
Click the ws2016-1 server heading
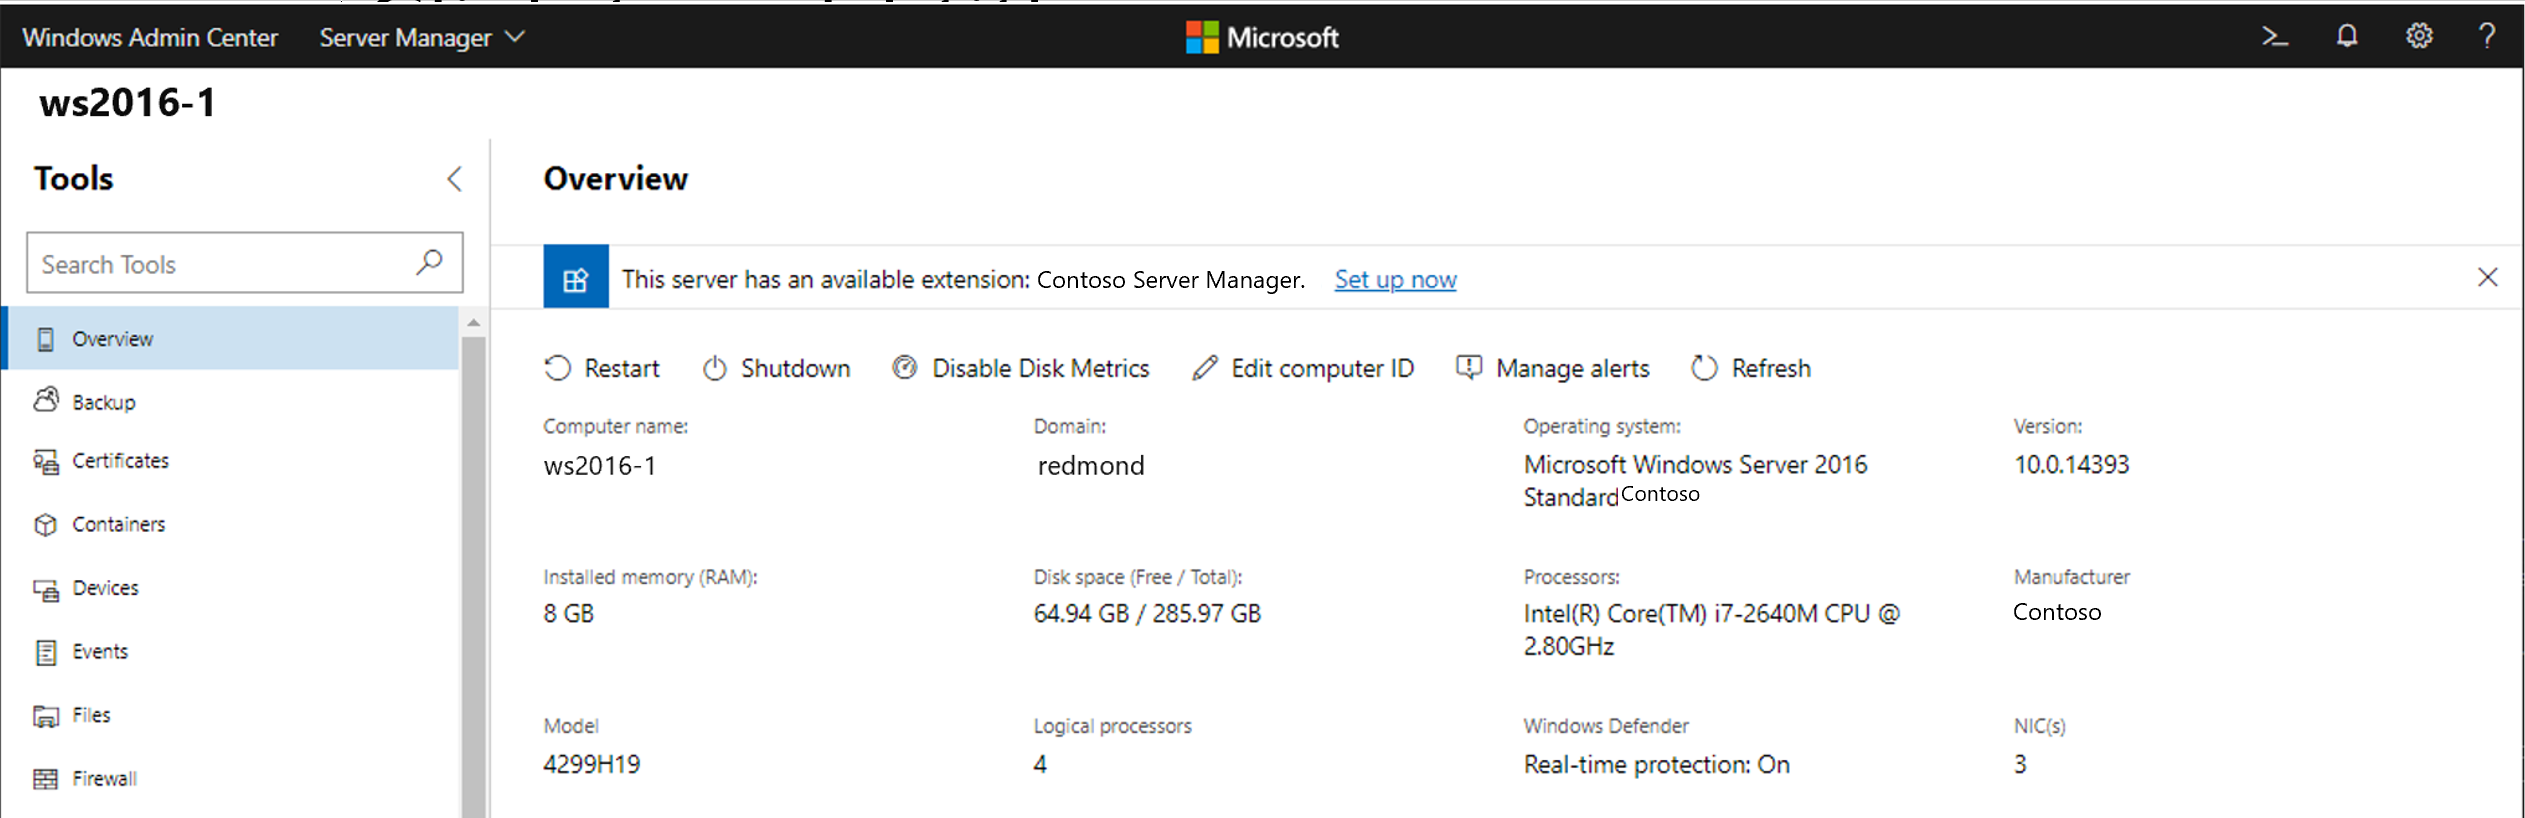[x=127, y=103]
